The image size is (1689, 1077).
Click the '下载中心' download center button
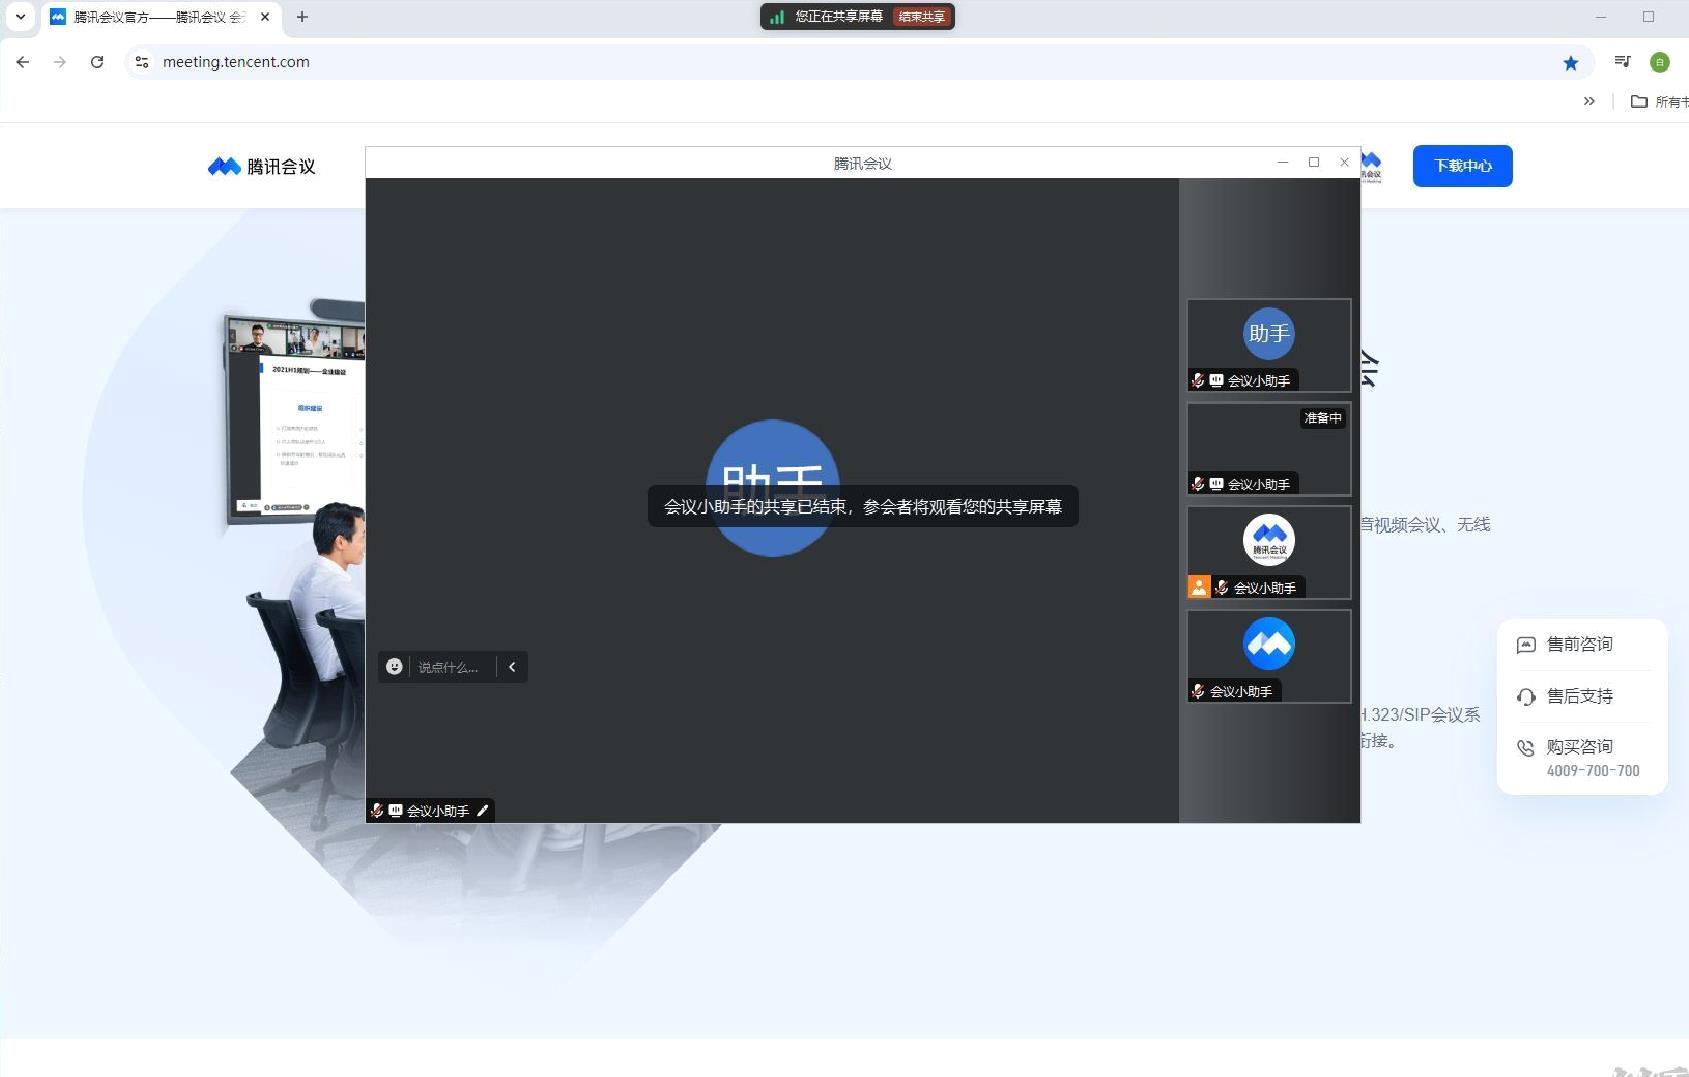pyautogui.click(x=1462, y=166)
